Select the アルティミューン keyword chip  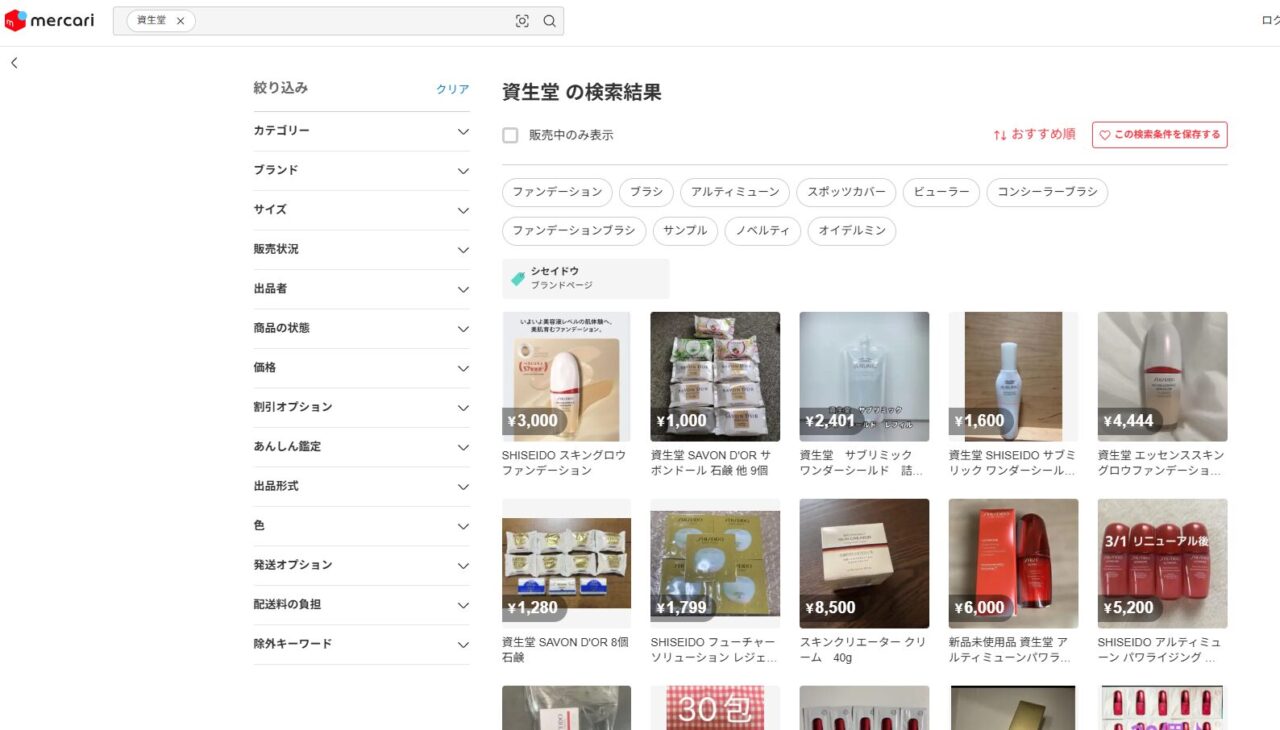[x=735, y=192]
